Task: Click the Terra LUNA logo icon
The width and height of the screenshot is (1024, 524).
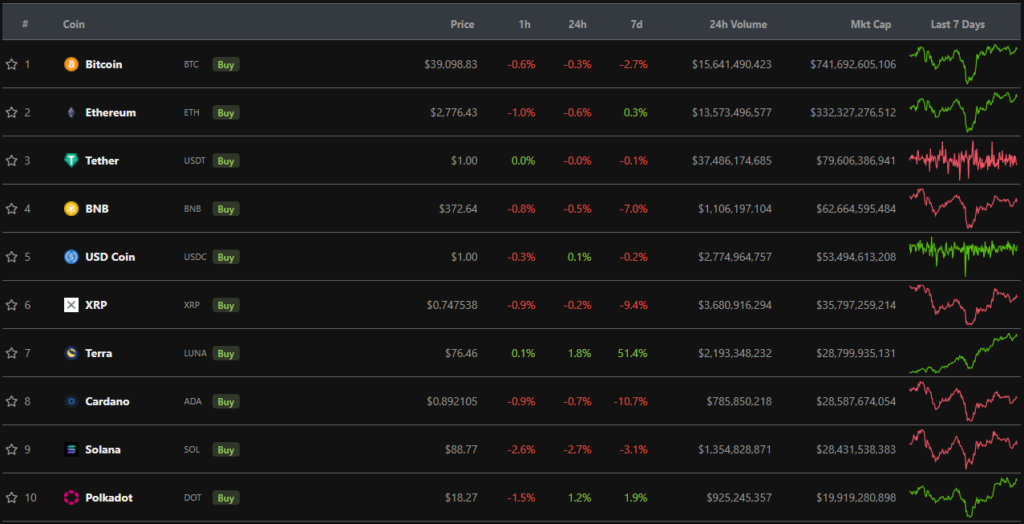Action: click(71, 353)
